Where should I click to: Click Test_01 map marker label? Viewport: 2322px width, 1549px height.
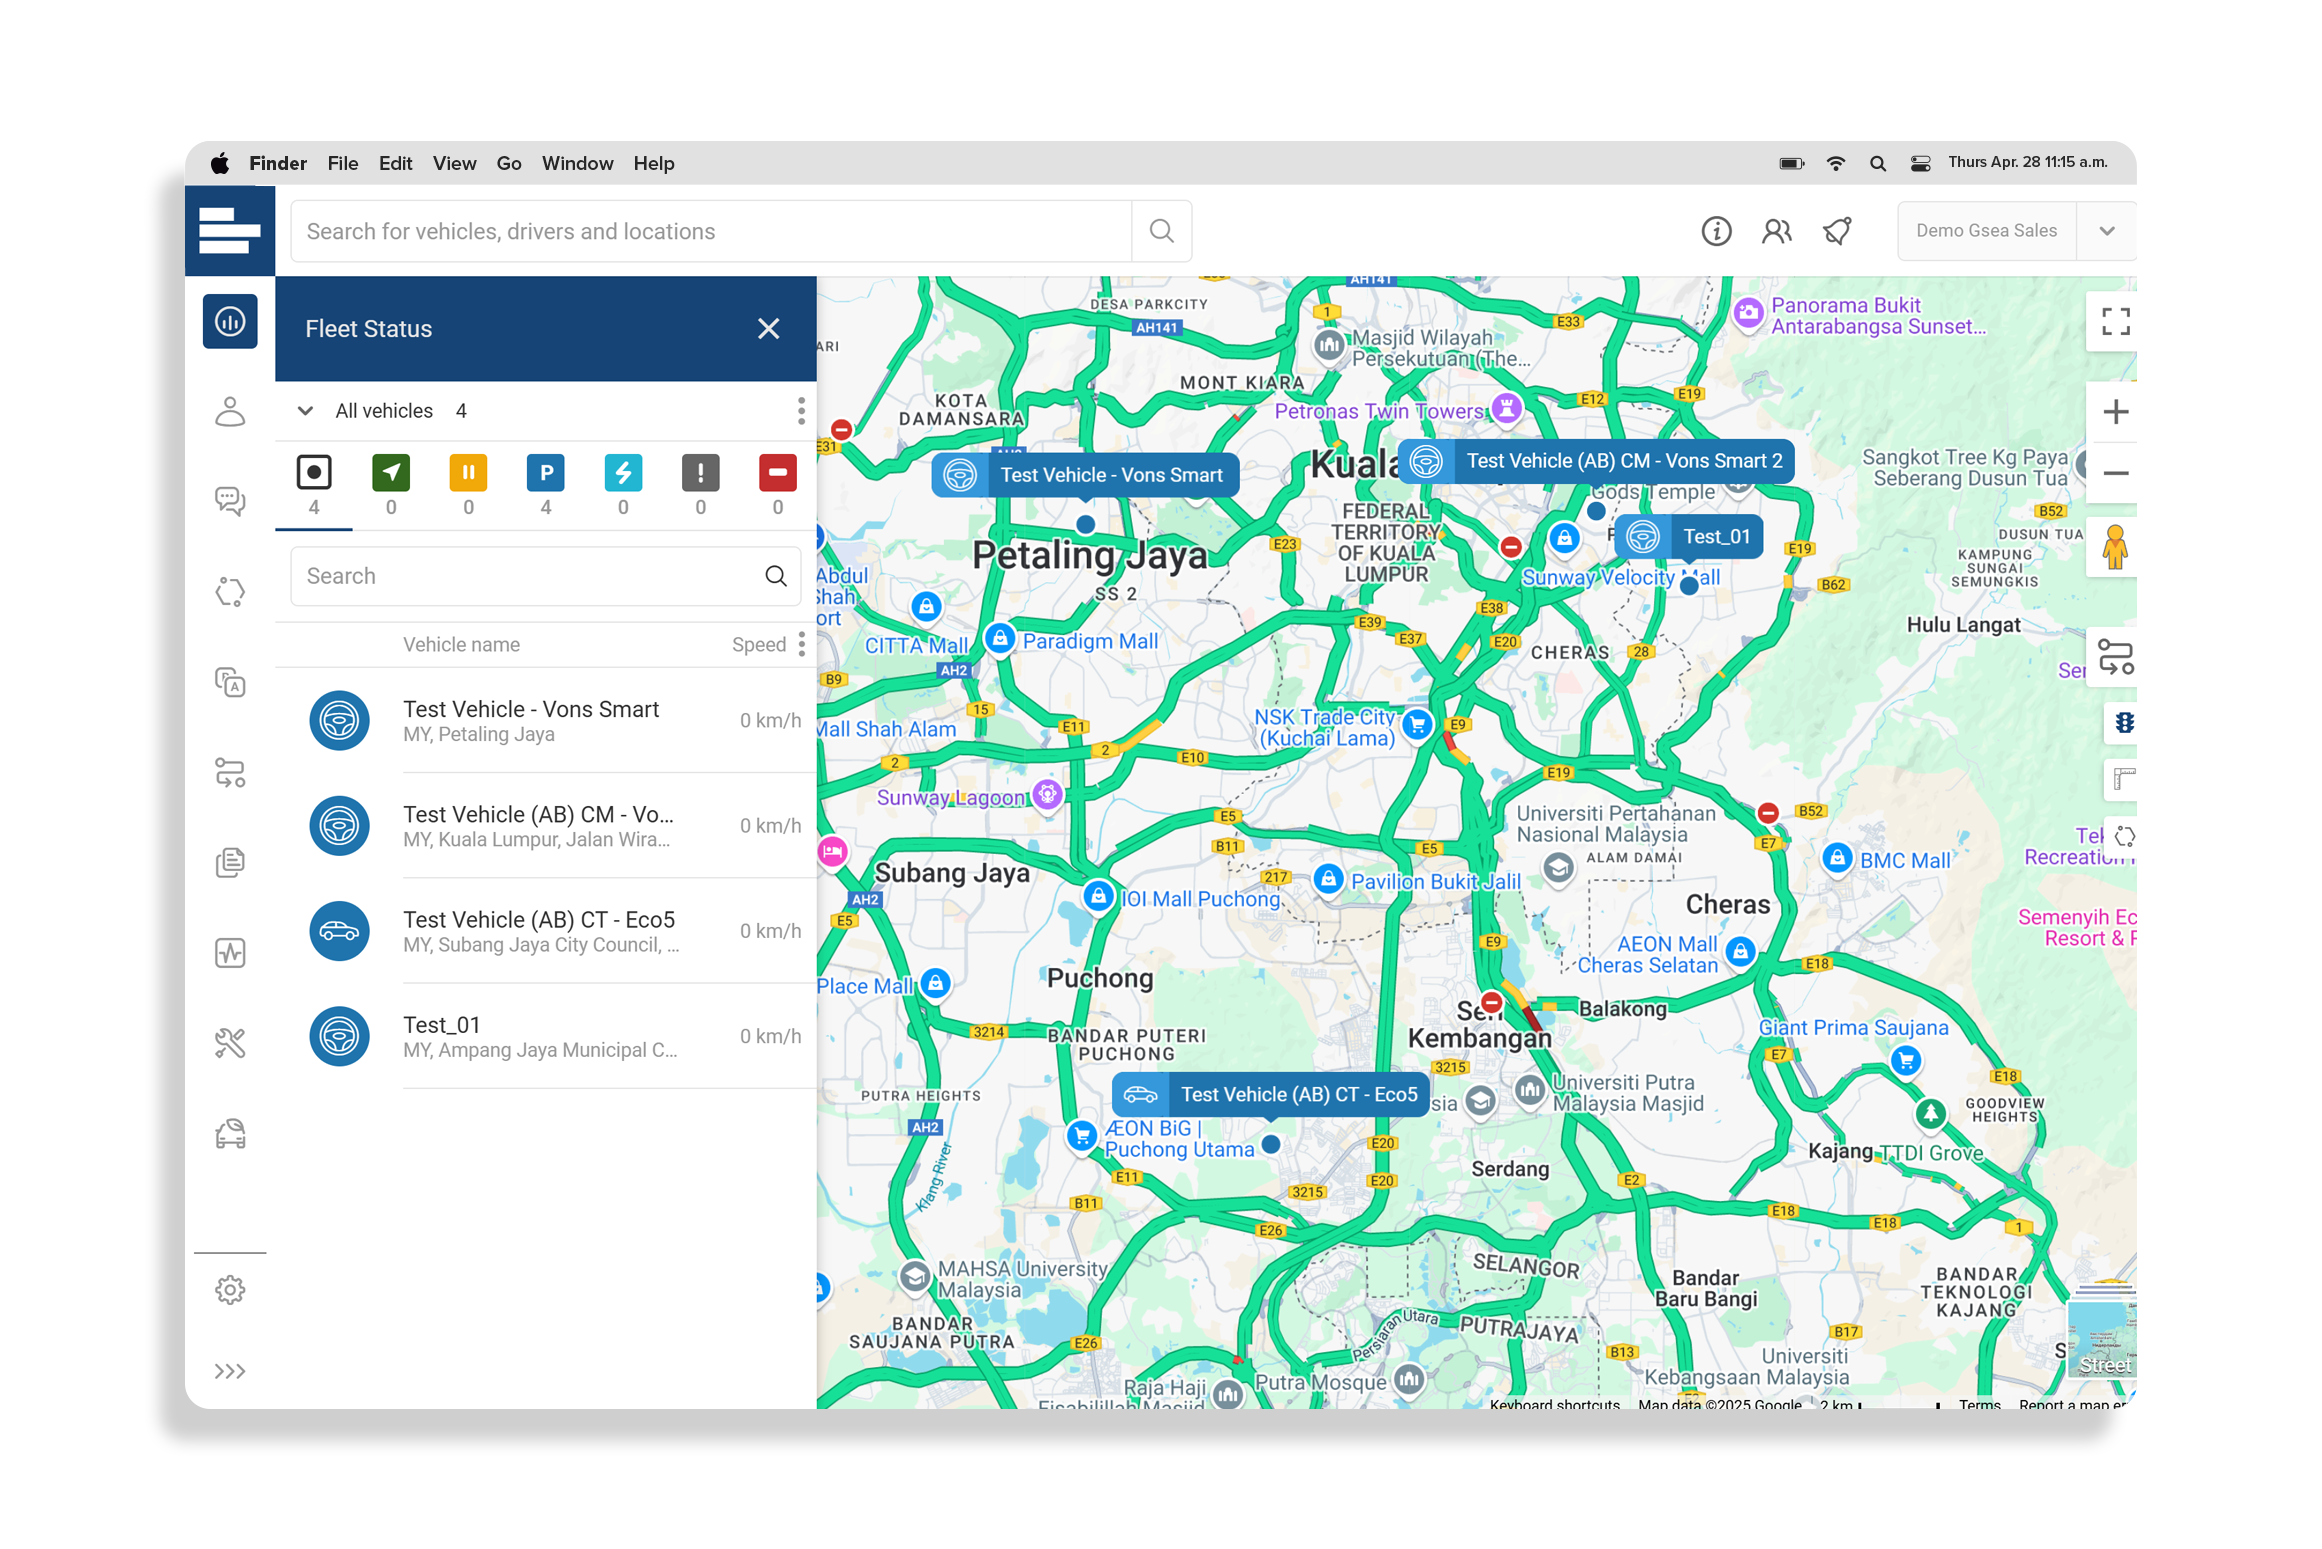tap(1688, 537)
